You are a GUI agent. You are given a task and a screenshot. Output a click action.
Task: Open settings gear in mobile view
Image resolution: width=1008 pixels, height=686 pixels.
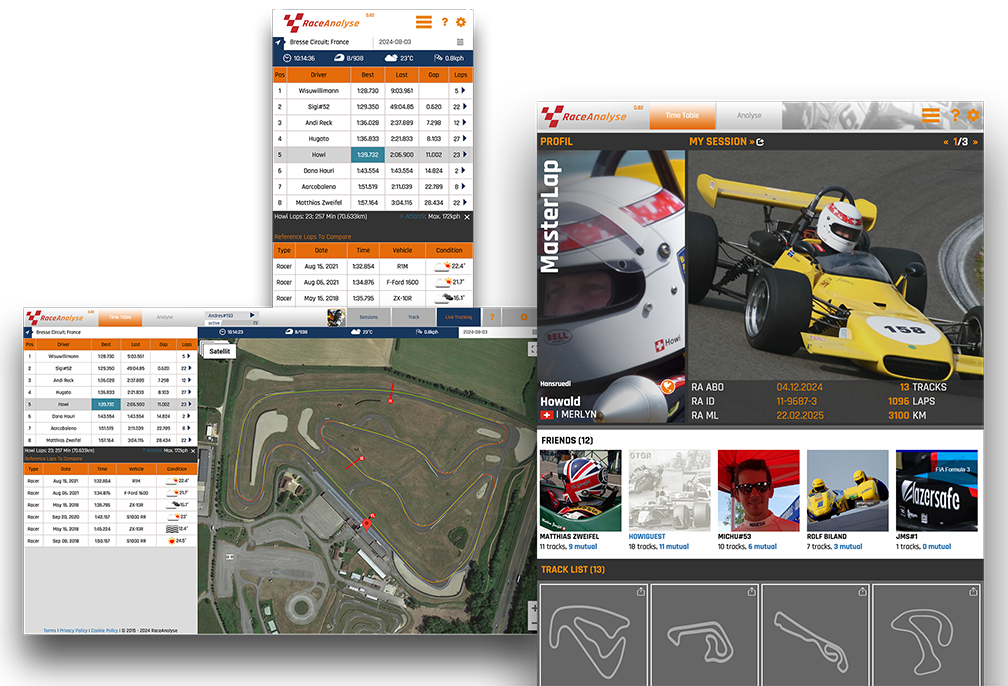pyautogui.click(x=461, y=22)
